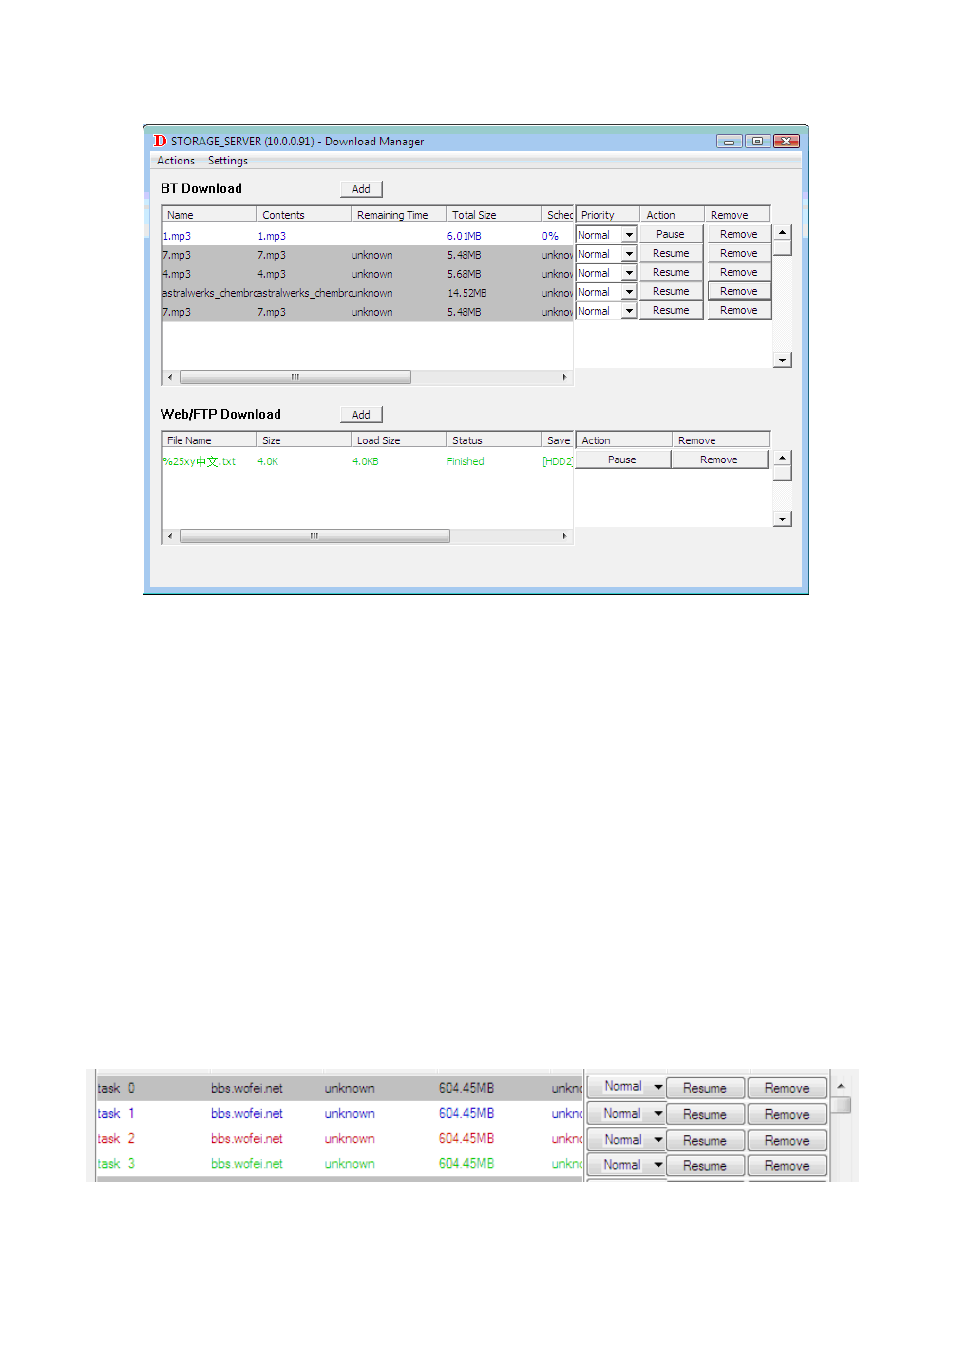This screenshot has height=1350, width=954.
Task: Click left arrow of BT horizontal scrollbar
Action: pos(170,377)
